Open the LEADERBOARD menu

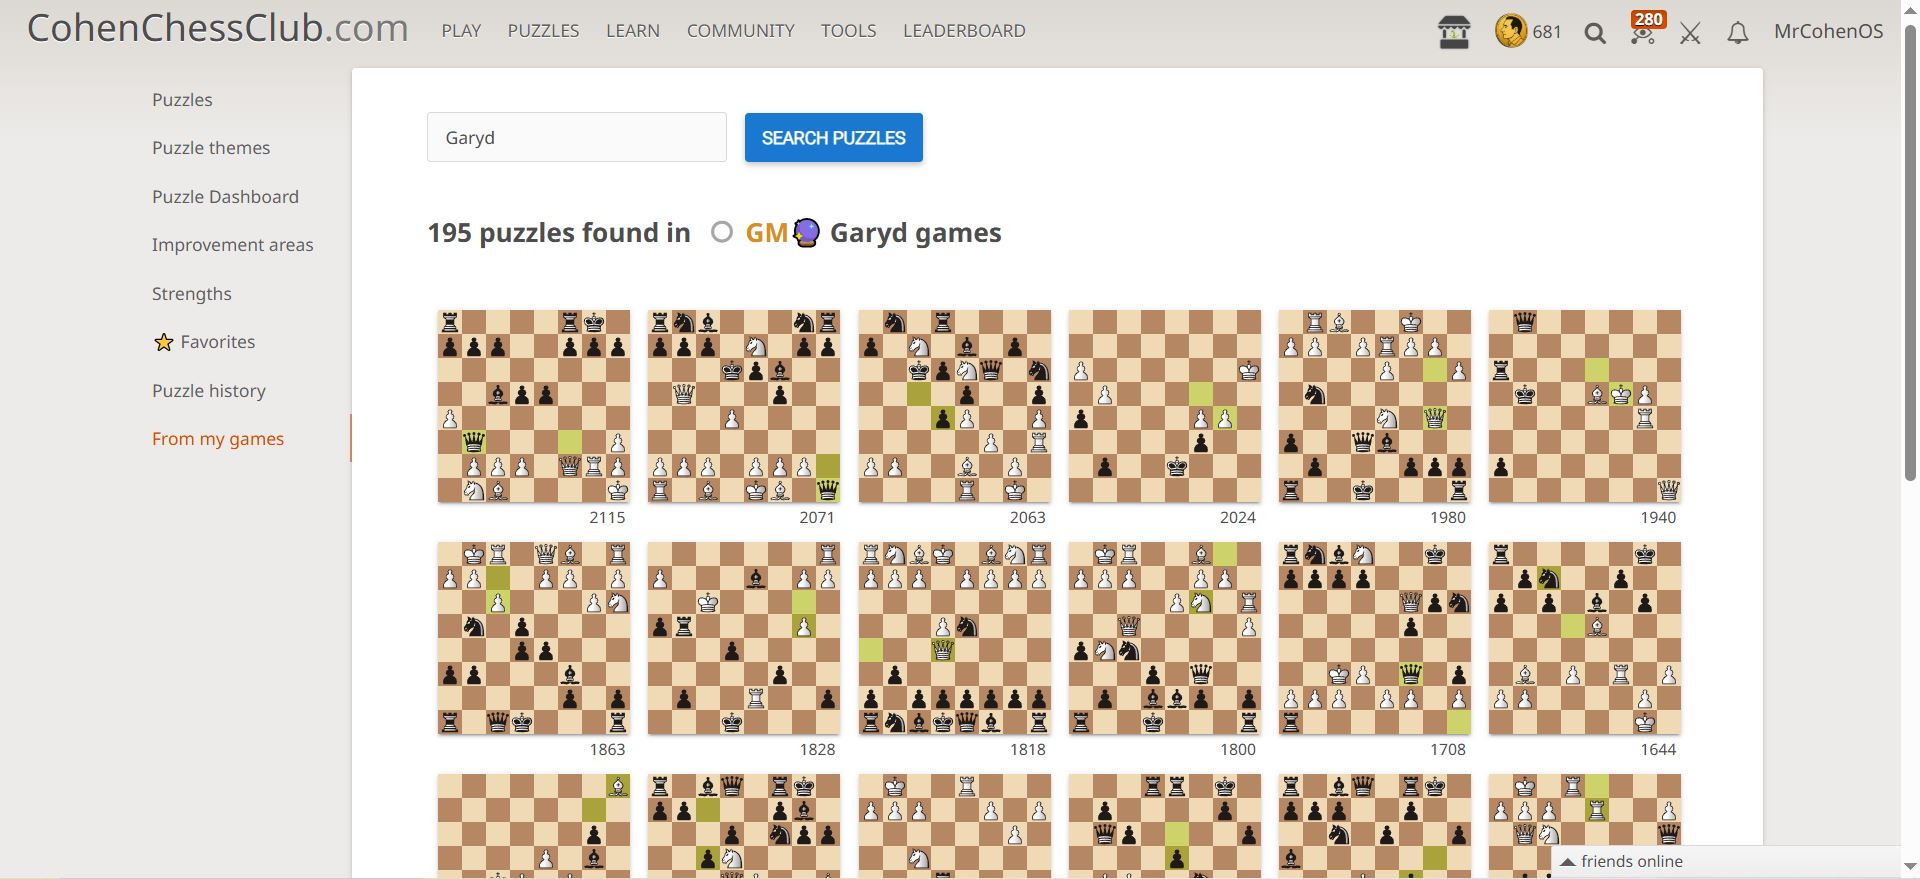click(x=964, y=31)
